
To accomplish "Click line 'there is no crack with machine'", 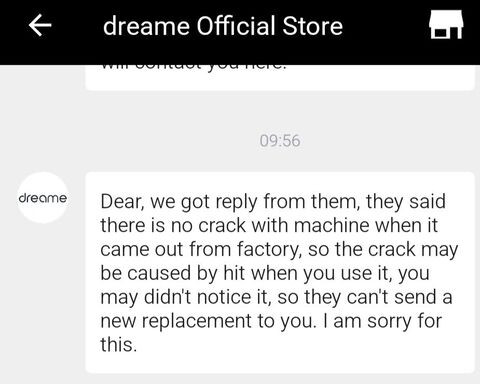I will point(269,225).
